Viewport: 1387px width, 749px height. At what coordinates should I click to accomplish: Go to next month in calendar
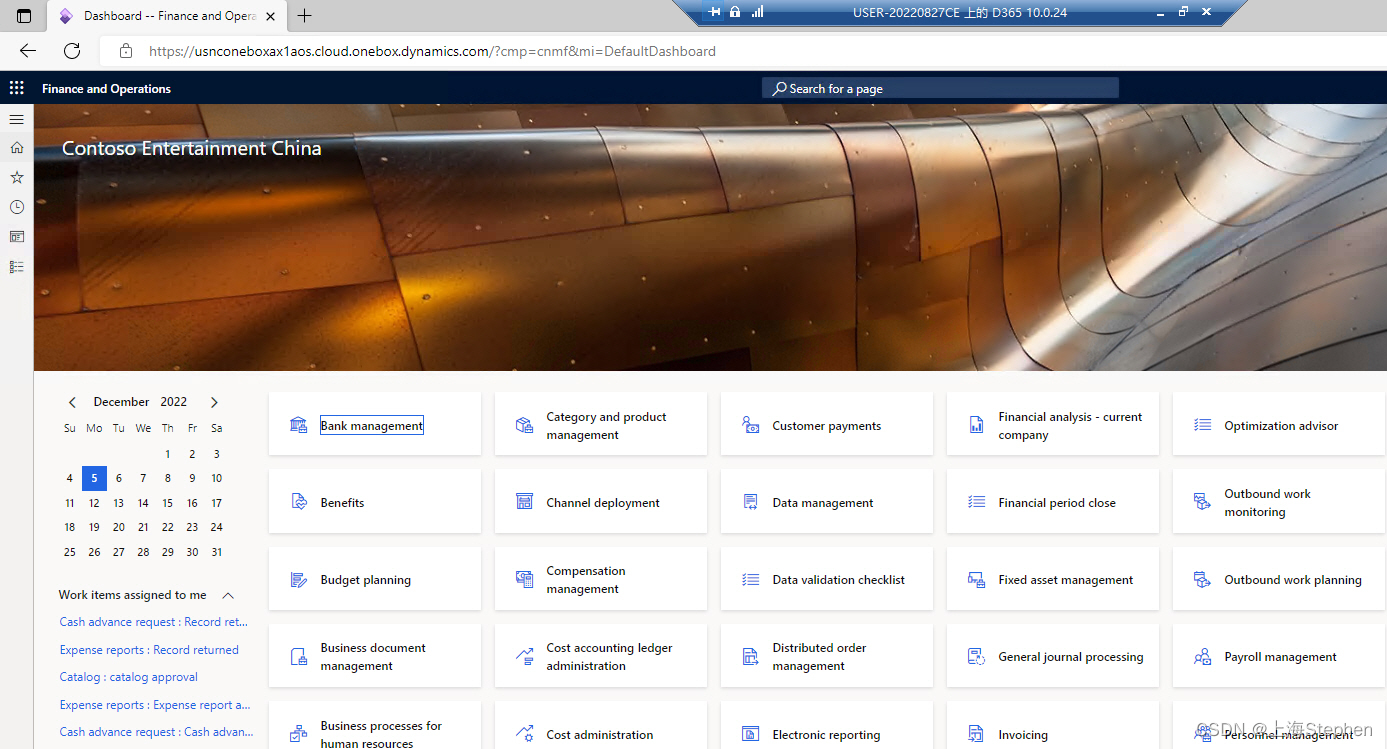coord(214,402)
